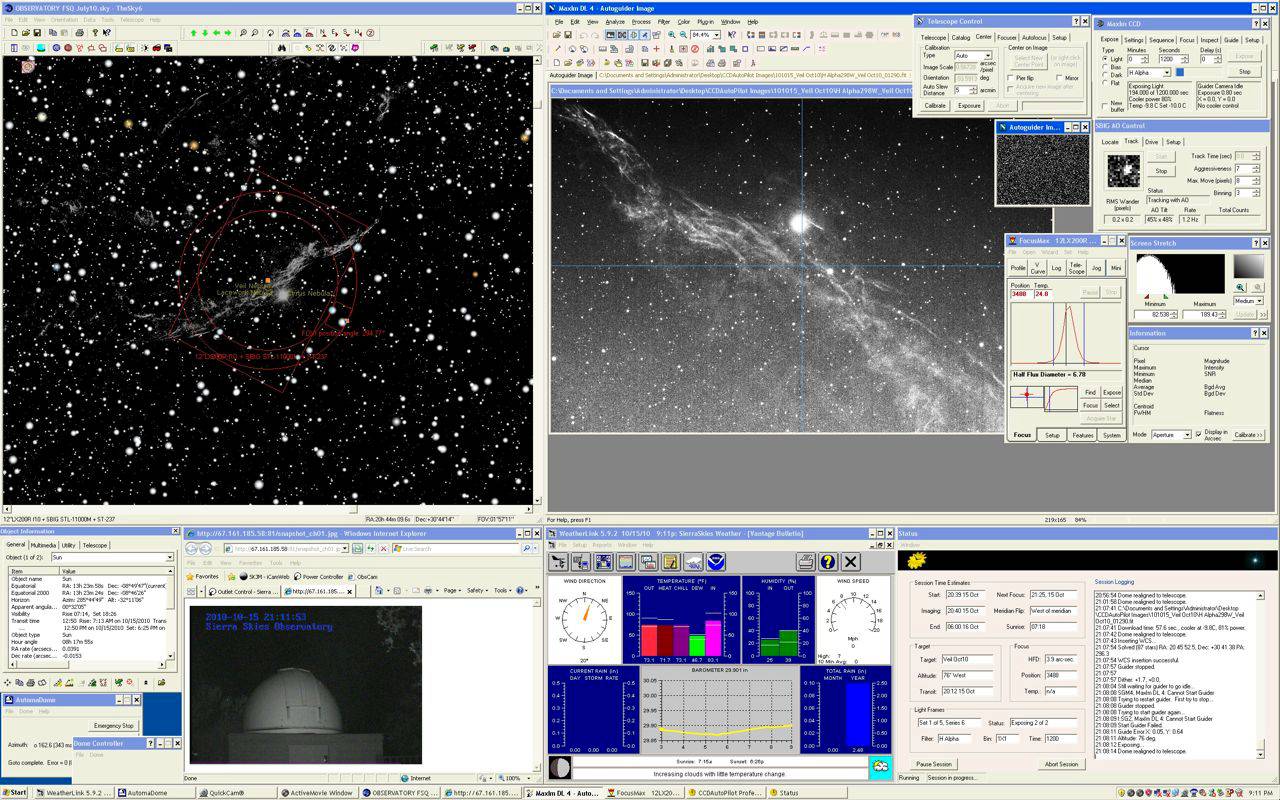Enable the Pier flip checkbox
The width and height of the screenshot is (1280, 800).
(1011, 77)
